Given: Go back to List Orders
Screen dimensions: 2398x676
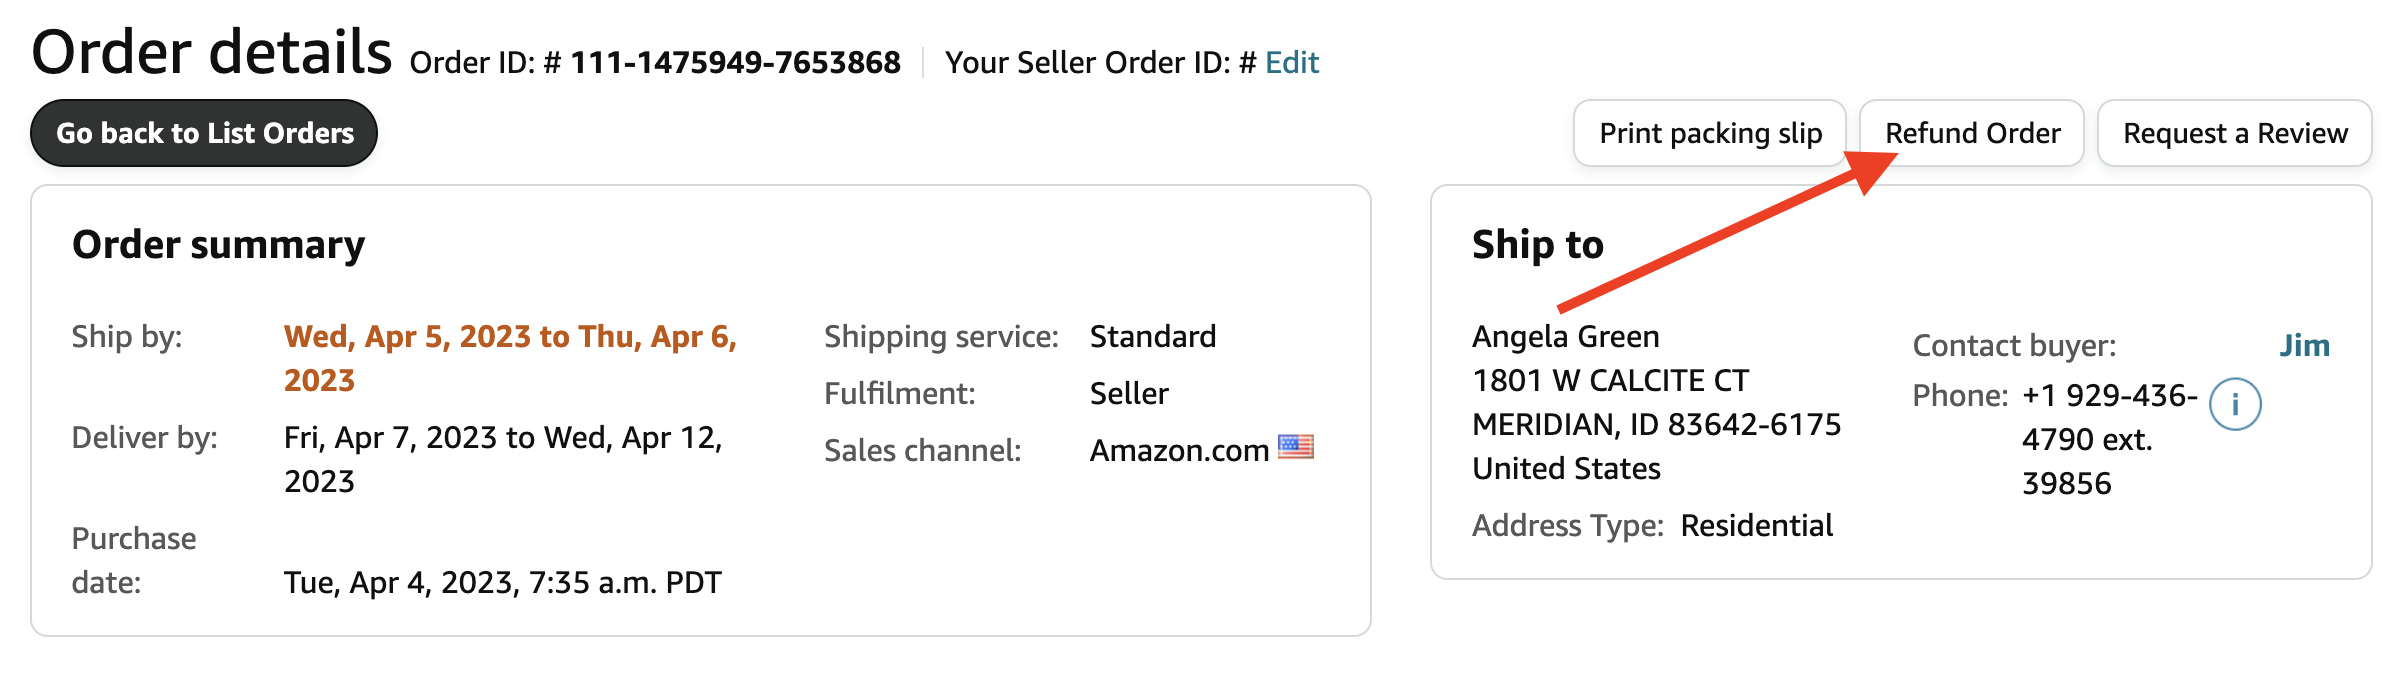Looking at the screenshot, I should 204,133.
